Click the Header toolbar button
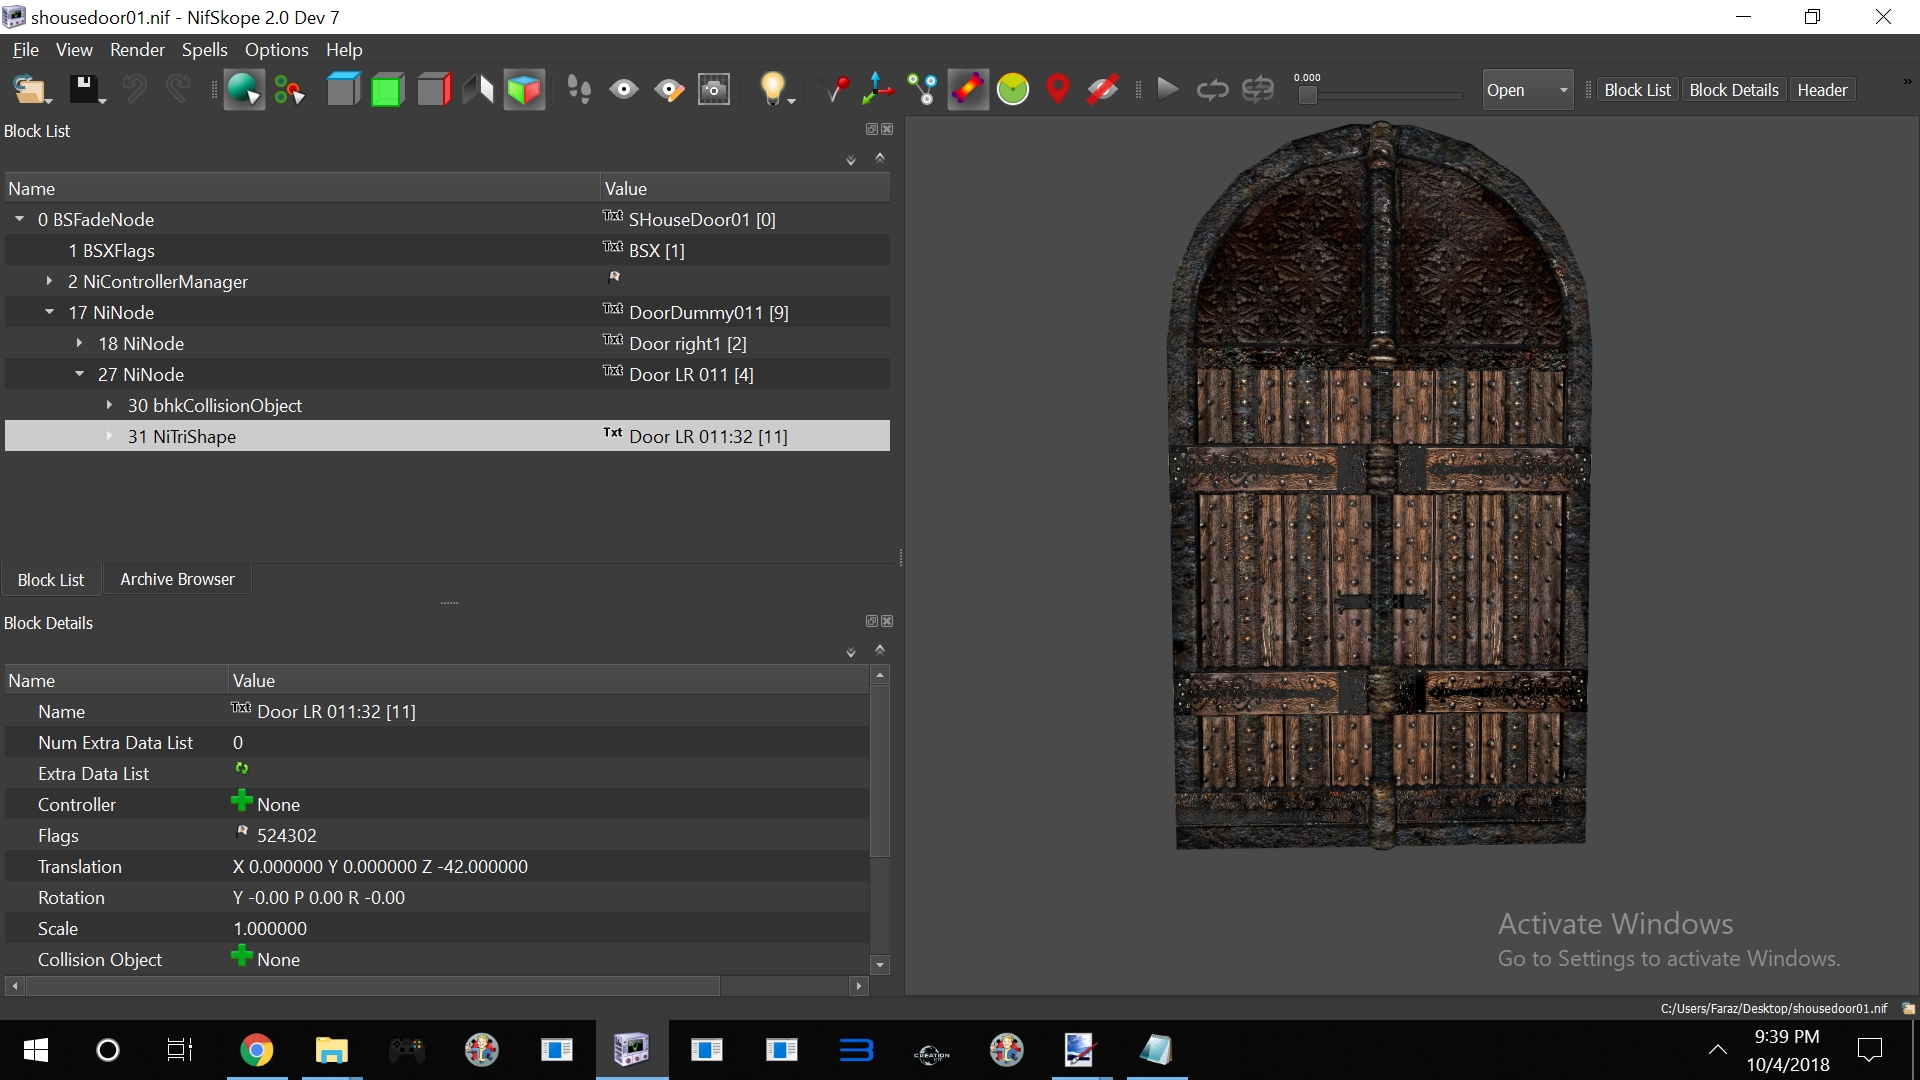Image resolution: width=1920 pixels, height=1080 pixels. [x=1822, y=90]
